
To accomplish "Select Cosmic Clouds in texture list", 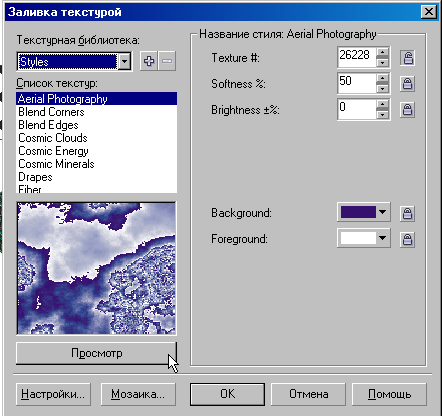I will pos(53,138).
